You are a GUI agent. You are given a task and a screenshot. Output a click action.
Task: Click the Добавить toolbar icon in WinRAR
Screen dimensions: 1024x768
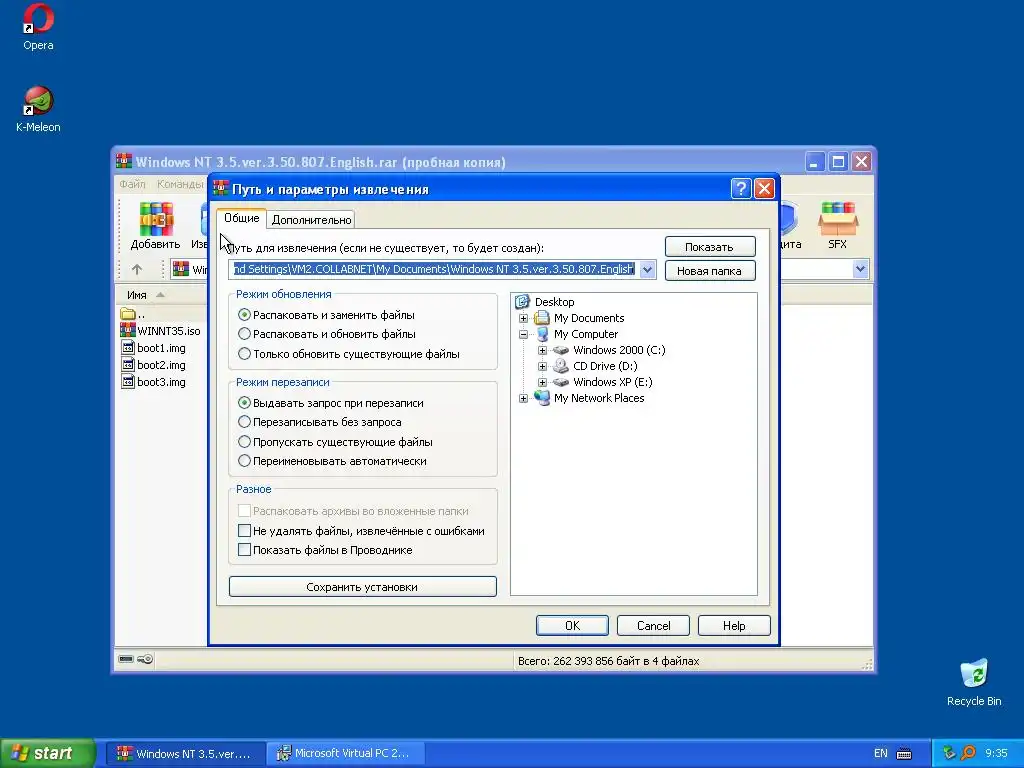[x=155, y=225]
